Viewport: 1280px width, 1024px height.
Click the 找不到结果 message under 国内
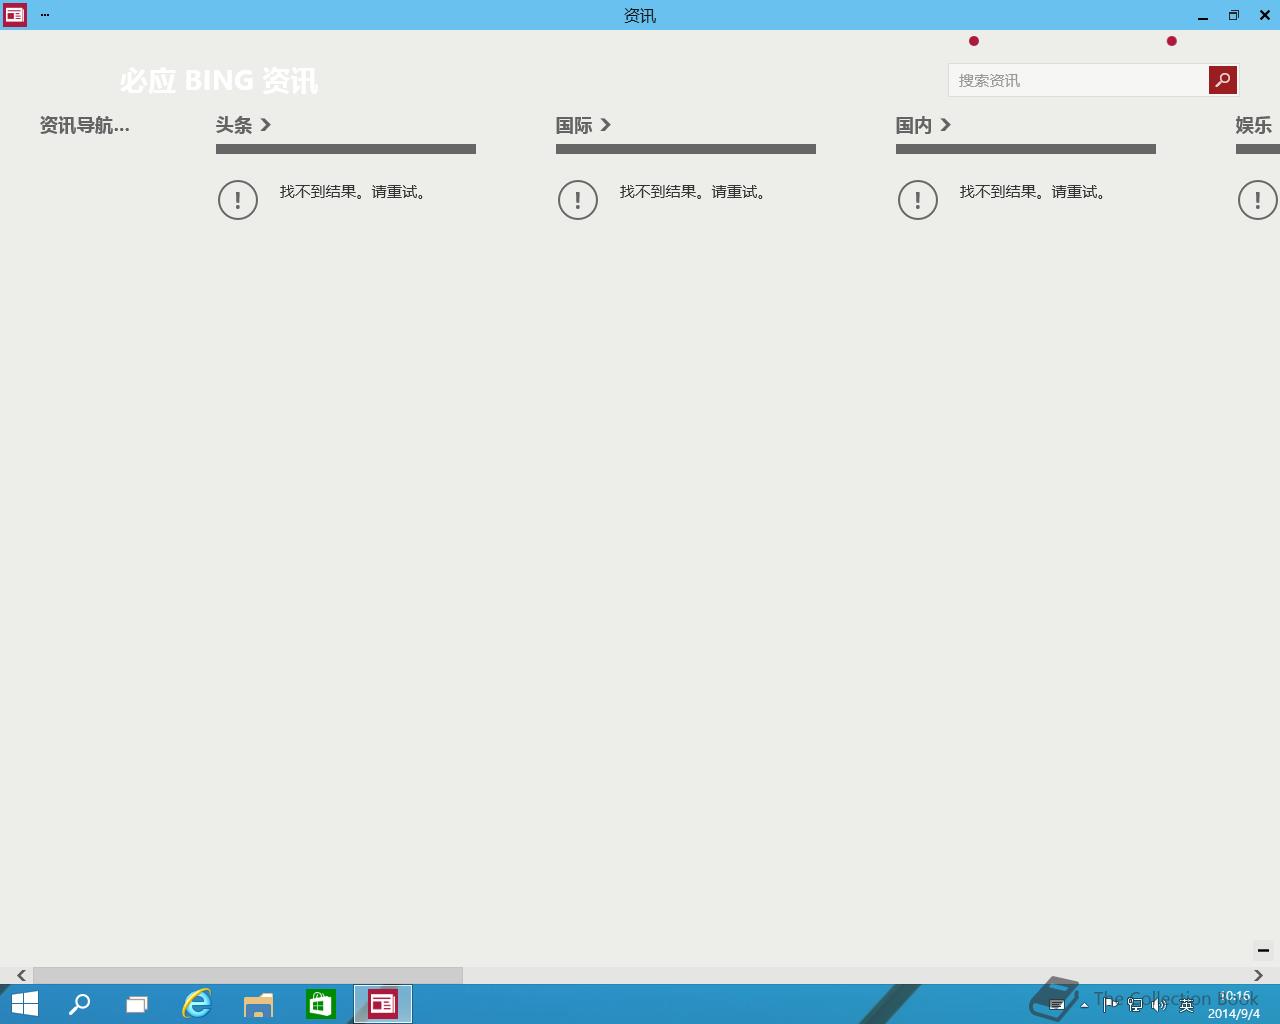point(1034,192)
